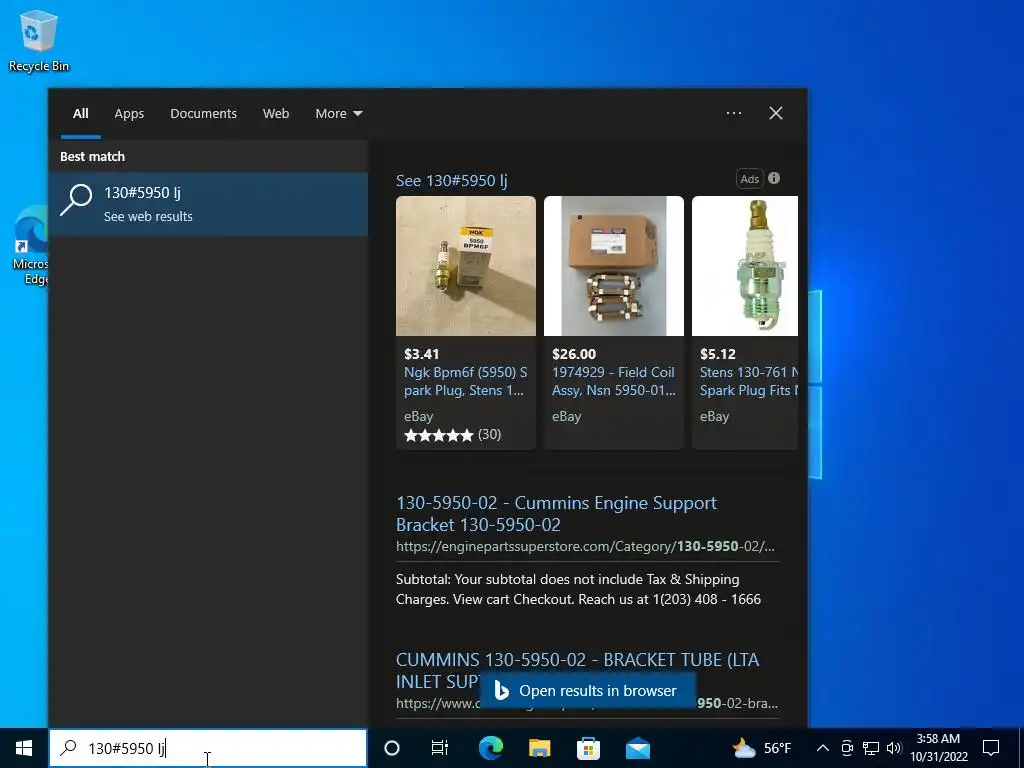The width and height of the screenshot is (1024, 768).
Task: Expand the More filters dropdown
Action: [339, 113]
